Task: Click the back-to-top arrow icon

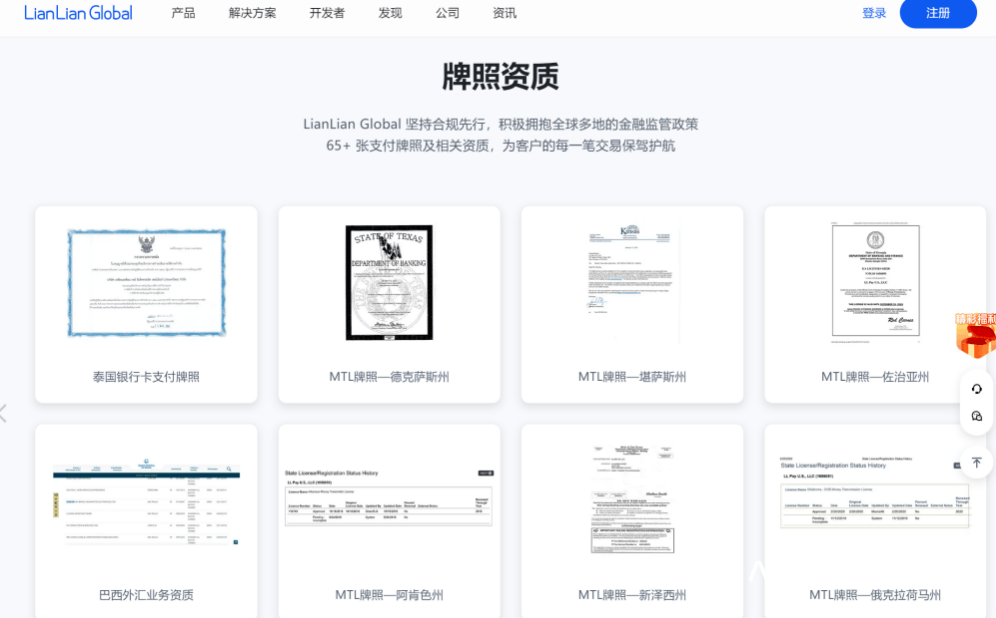Action: click(x=976, y=462)
